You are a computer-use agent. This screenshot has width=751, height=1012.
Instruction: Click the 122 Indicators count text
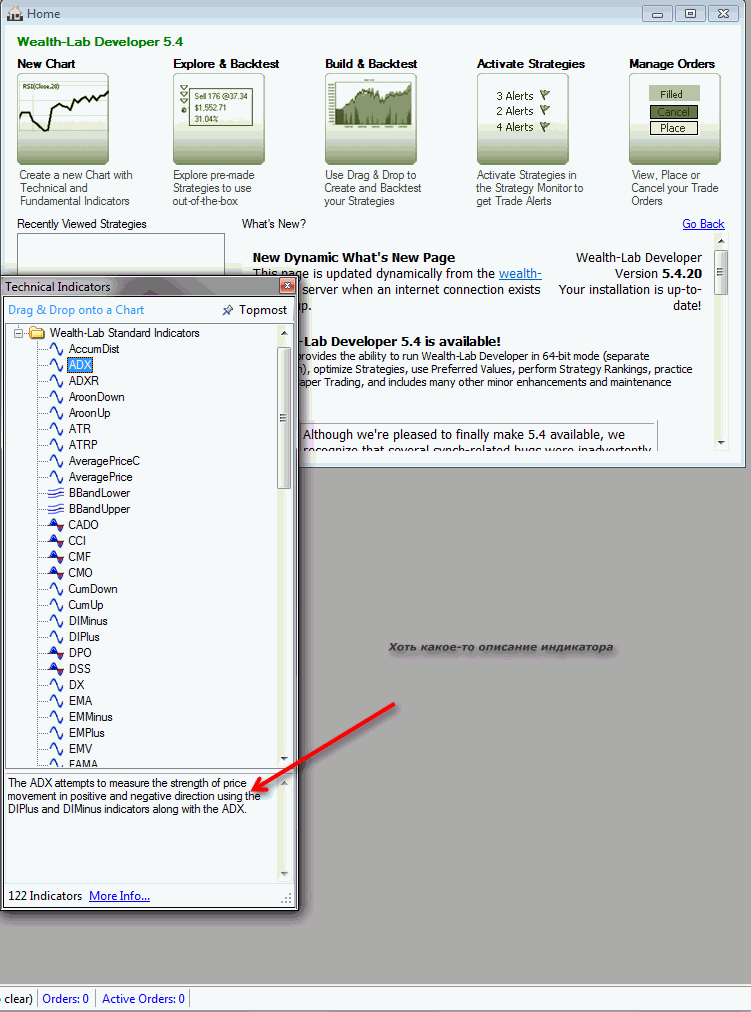coord(45,896)
